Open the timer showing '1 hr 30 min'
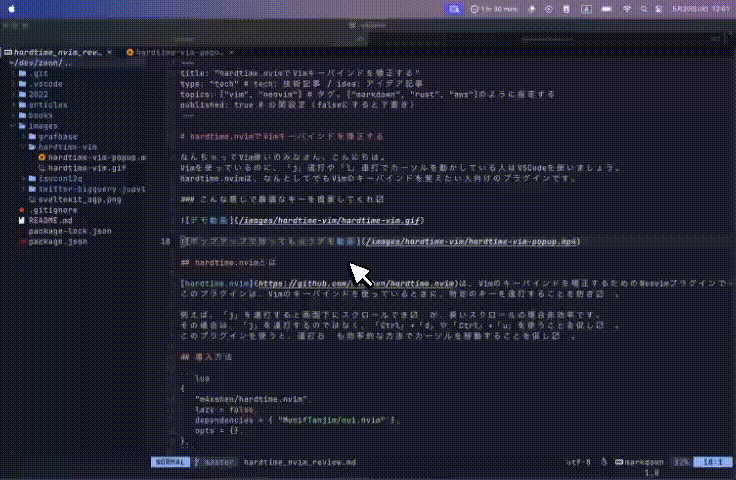Image resolution: width=736 pixels, height=480 pixels. point(493,9)
